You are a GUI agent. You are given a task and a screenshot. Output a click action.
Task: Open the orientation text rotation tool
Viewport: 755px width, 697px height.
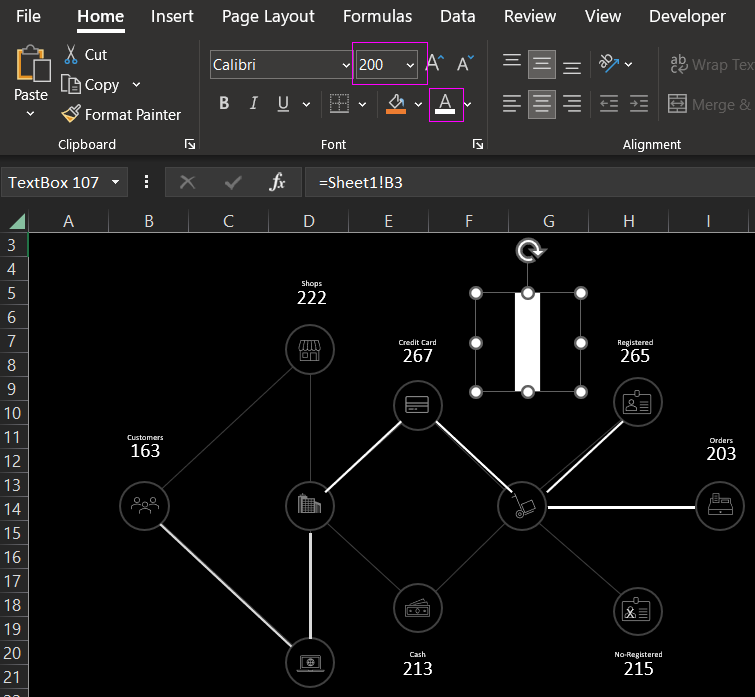pos(609,64)
